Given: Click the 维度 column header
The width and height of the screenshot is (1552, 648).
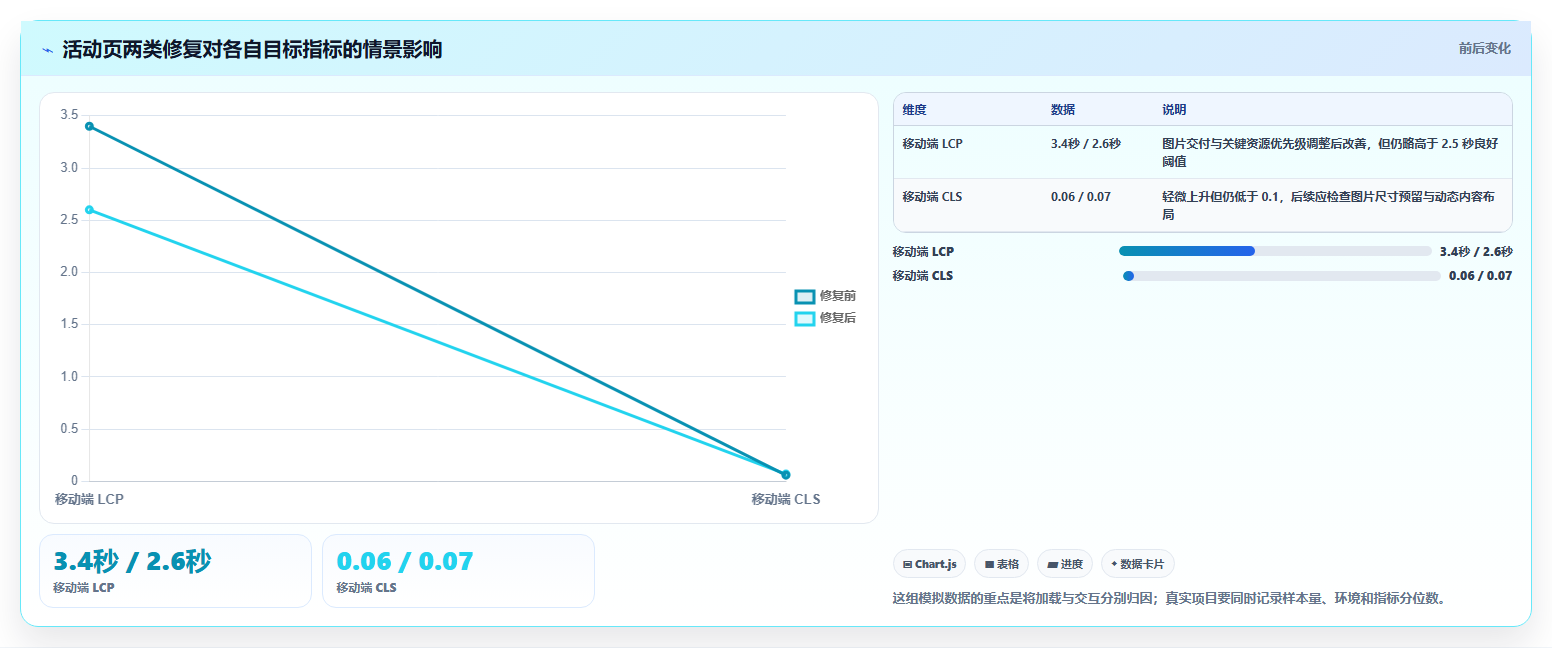Looking at the screenshot, I should coord(915,110).
